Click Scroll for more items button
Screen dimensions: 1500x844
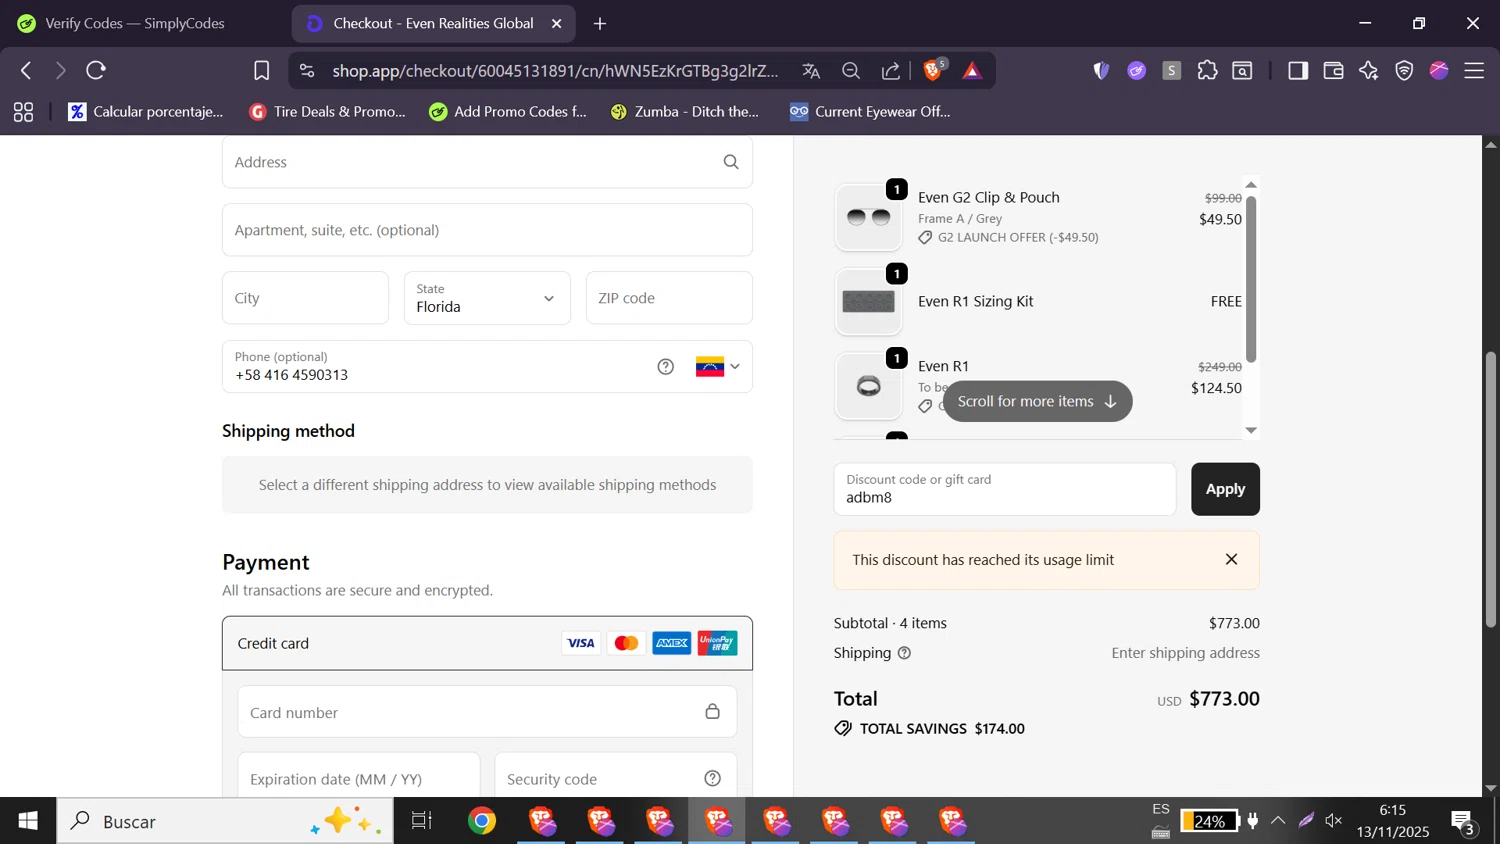(1037, 401)
